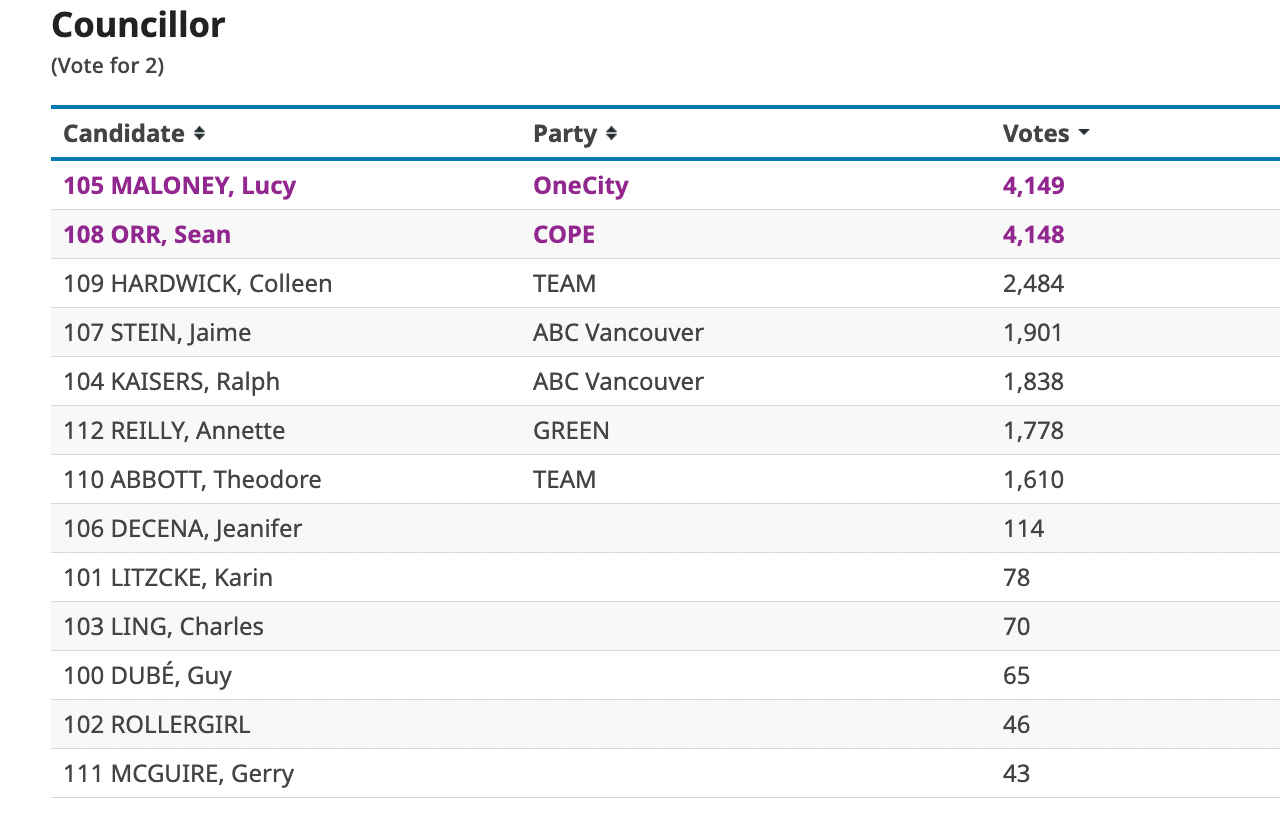Click the sort arrows next to Candidate
The image size is (1280, 816).
pyautogui.click(x=200, y=133)
